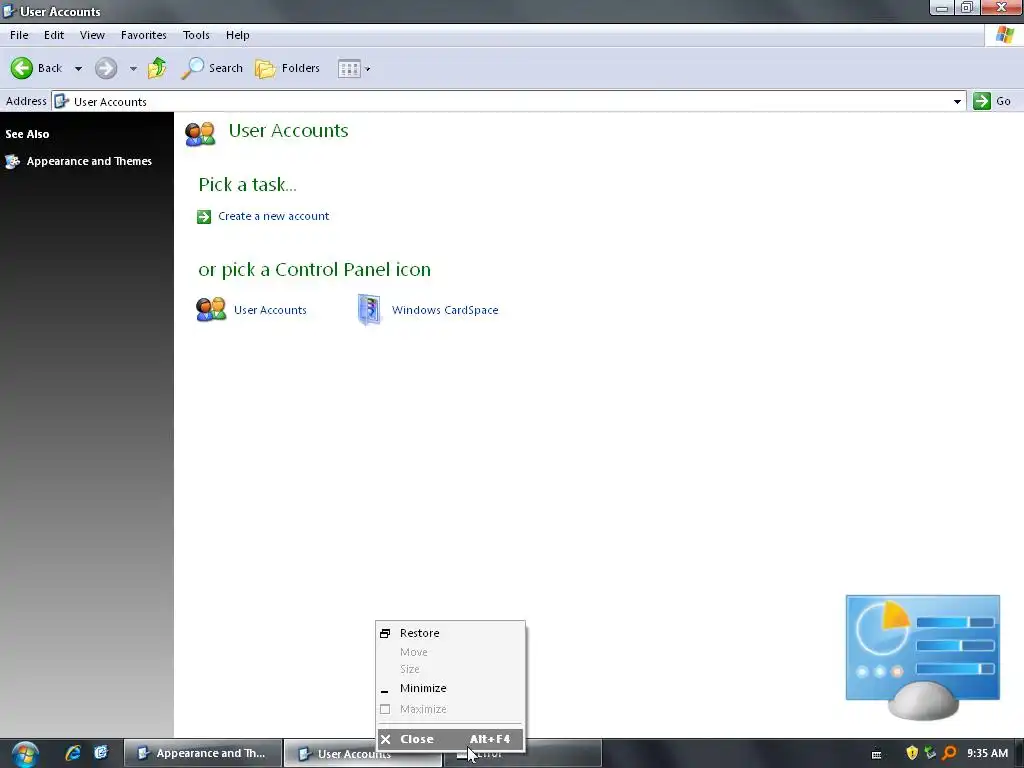Click the 9:35 AM clock
The height and width of the screenshot is (768, 1024).
click(x=987, y=754)
